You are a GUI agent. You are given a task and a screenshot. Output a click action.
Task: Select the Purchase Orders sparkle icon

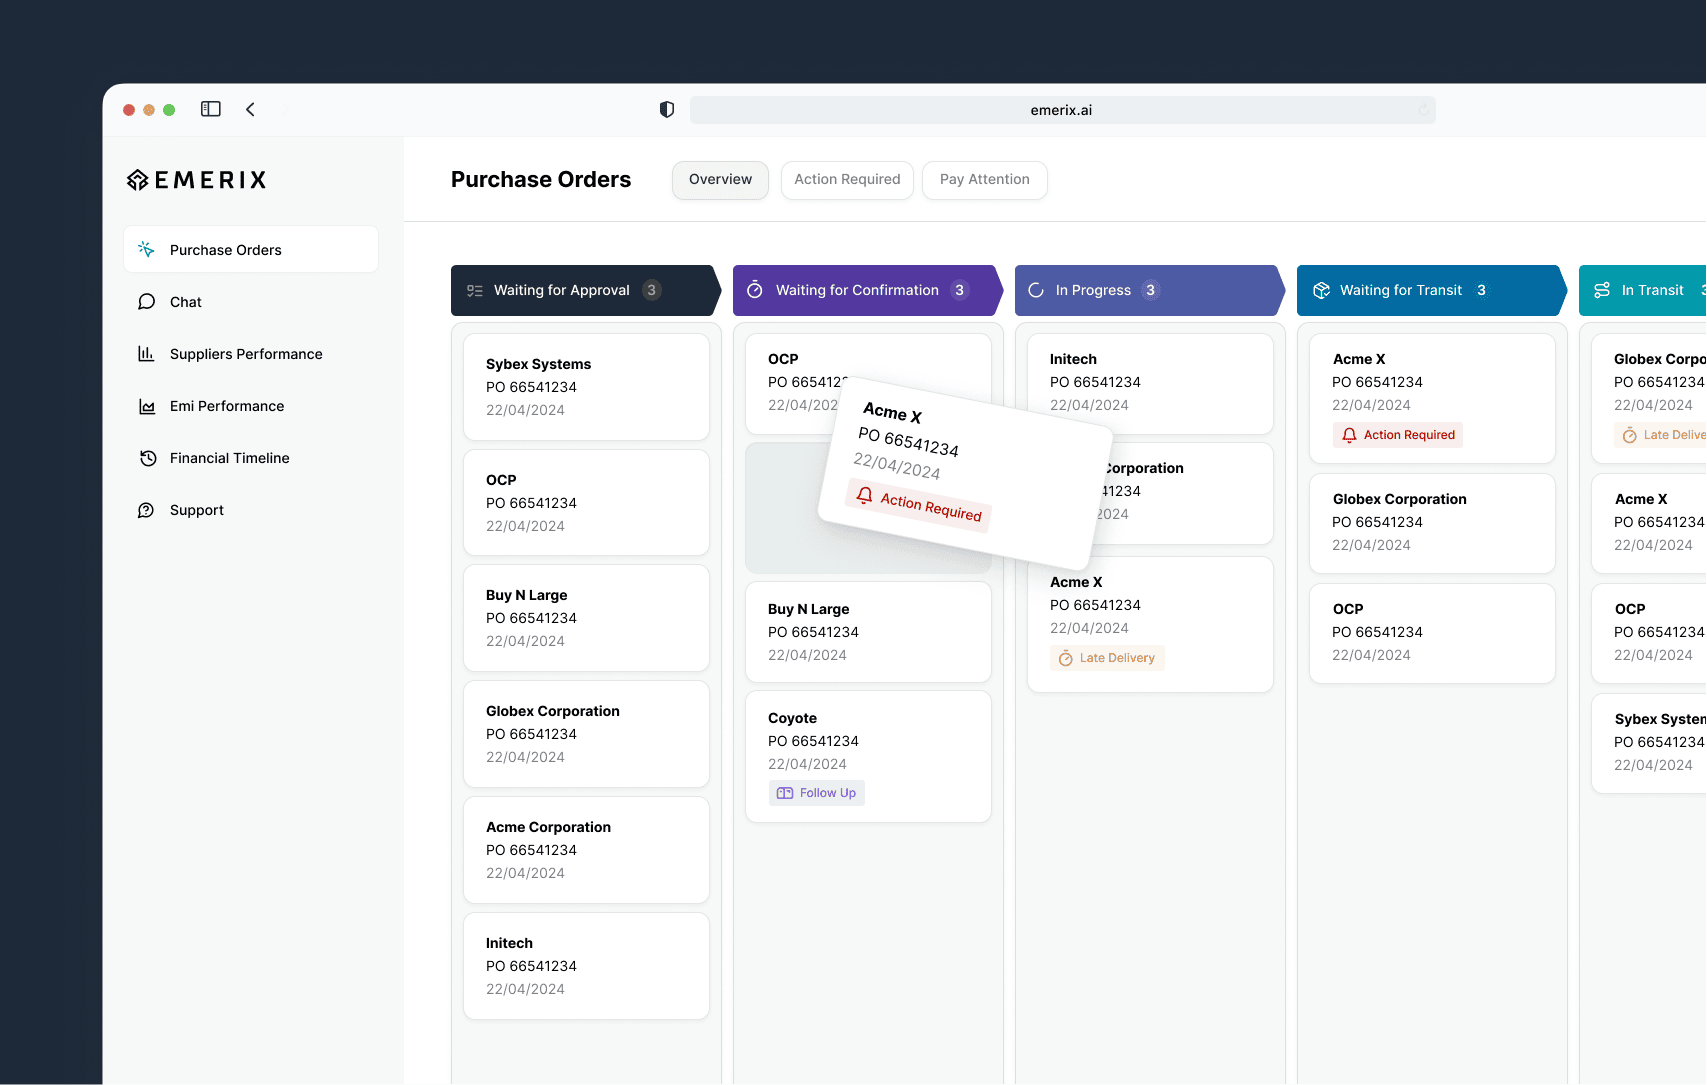(146, 249)
